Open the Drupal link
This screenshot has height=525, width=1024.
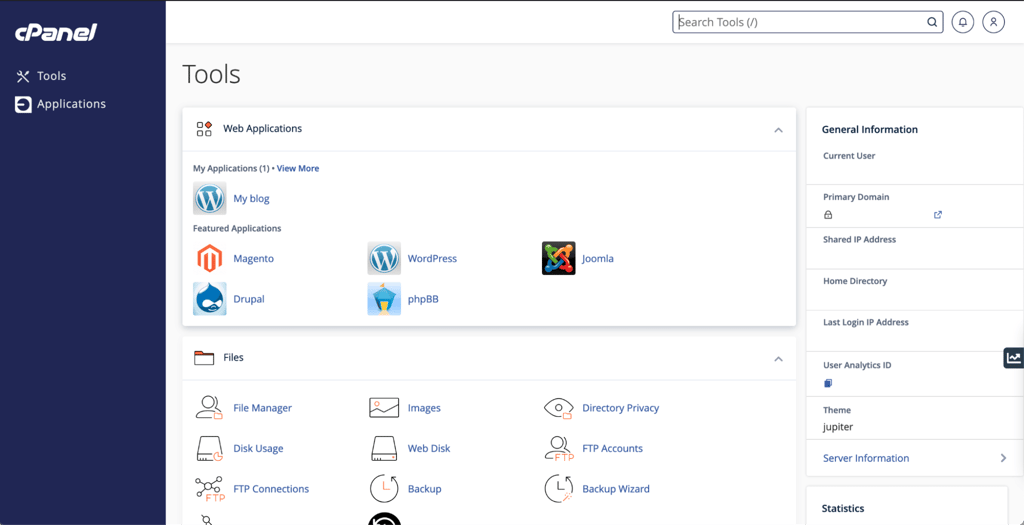pos(249,299)
